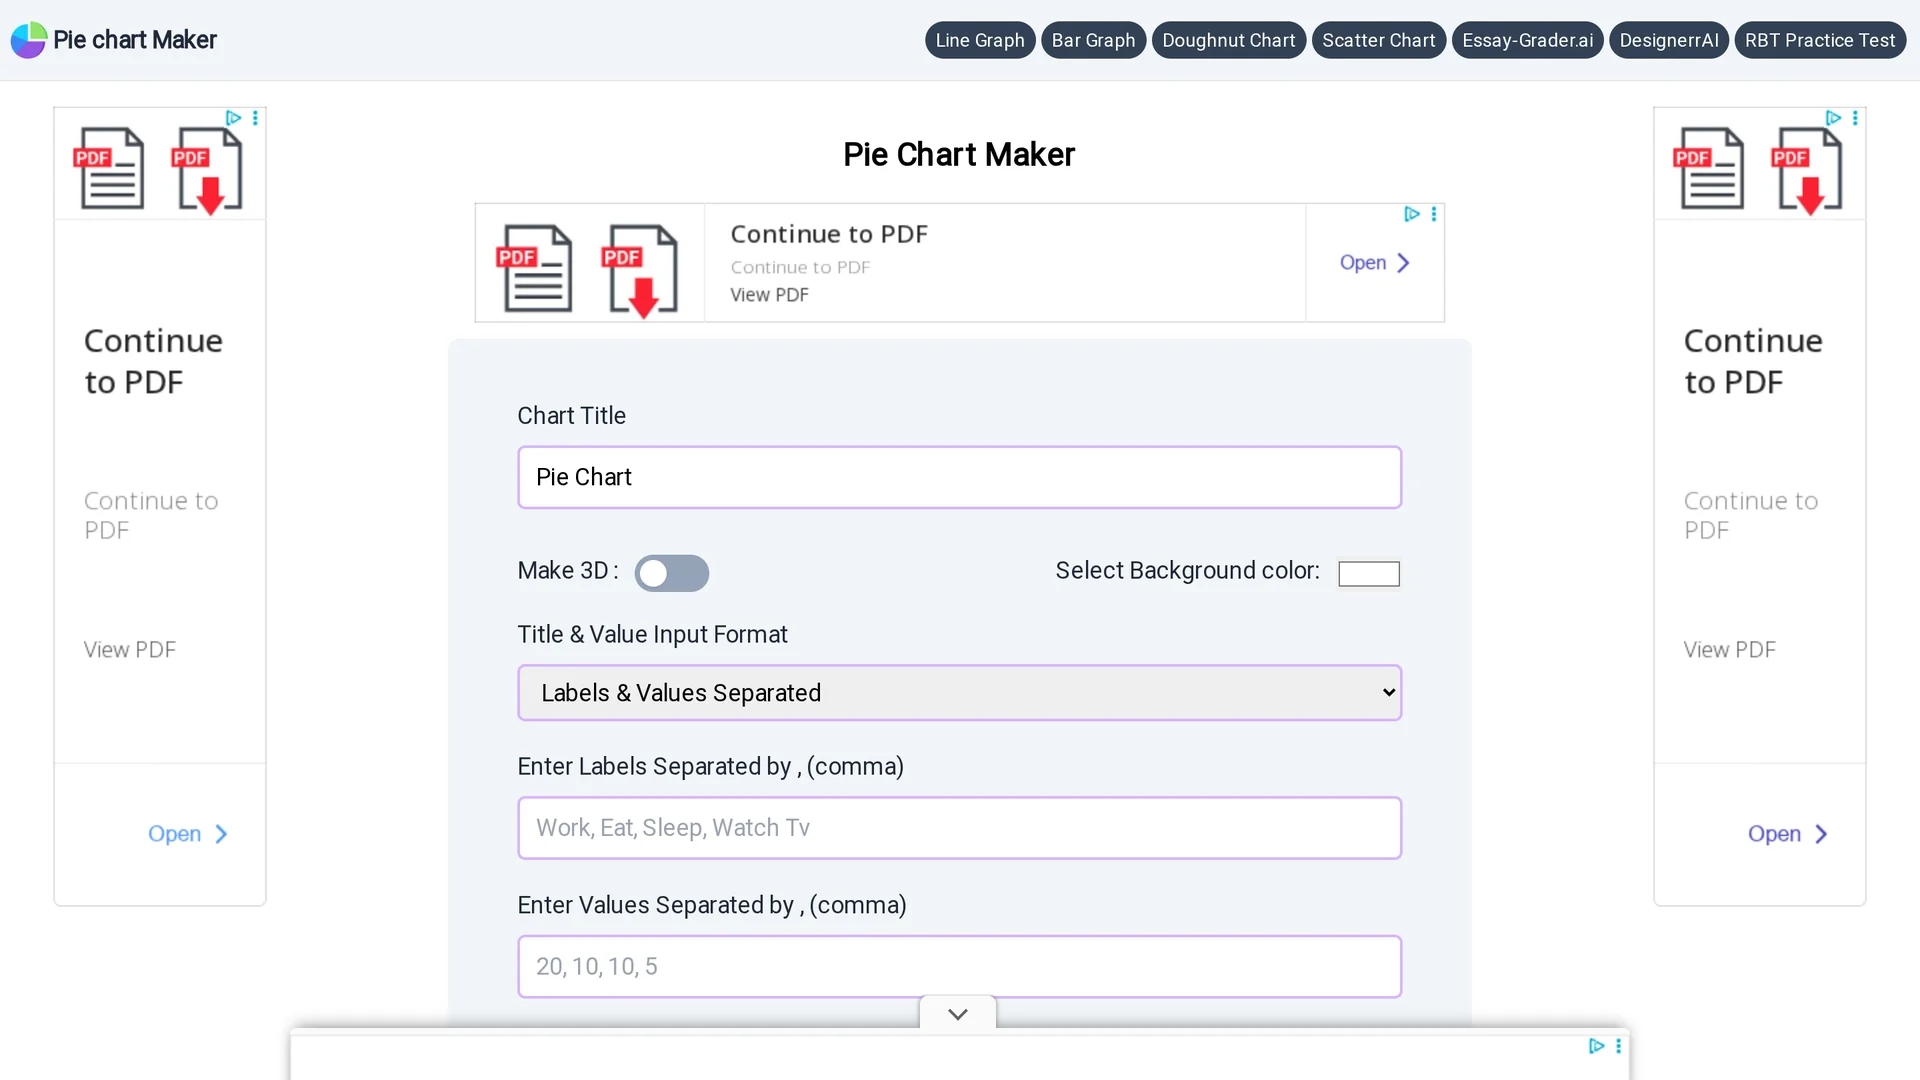Open the Bar Graph page
1920x1080 pixels.
click(x=1093, y=40)
